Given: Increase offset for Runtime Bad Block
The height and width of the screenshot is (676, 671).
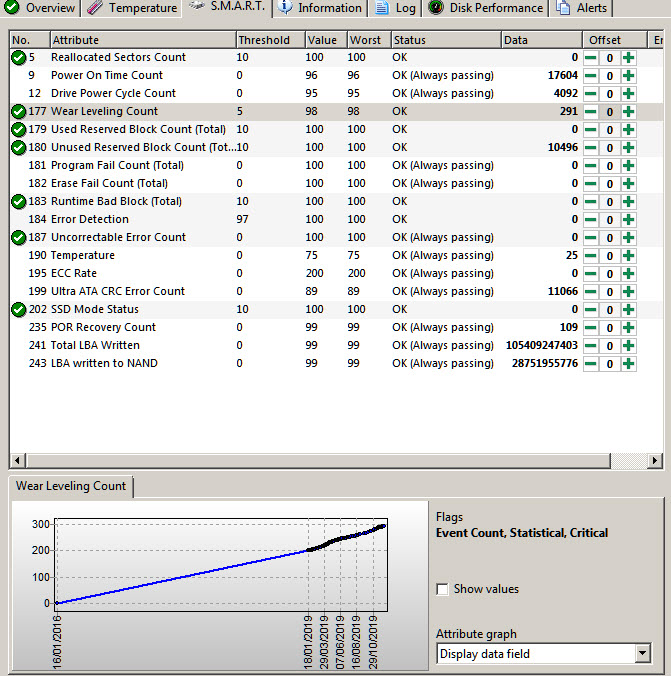Looking at the screenshot, I should tap(629, 202).
